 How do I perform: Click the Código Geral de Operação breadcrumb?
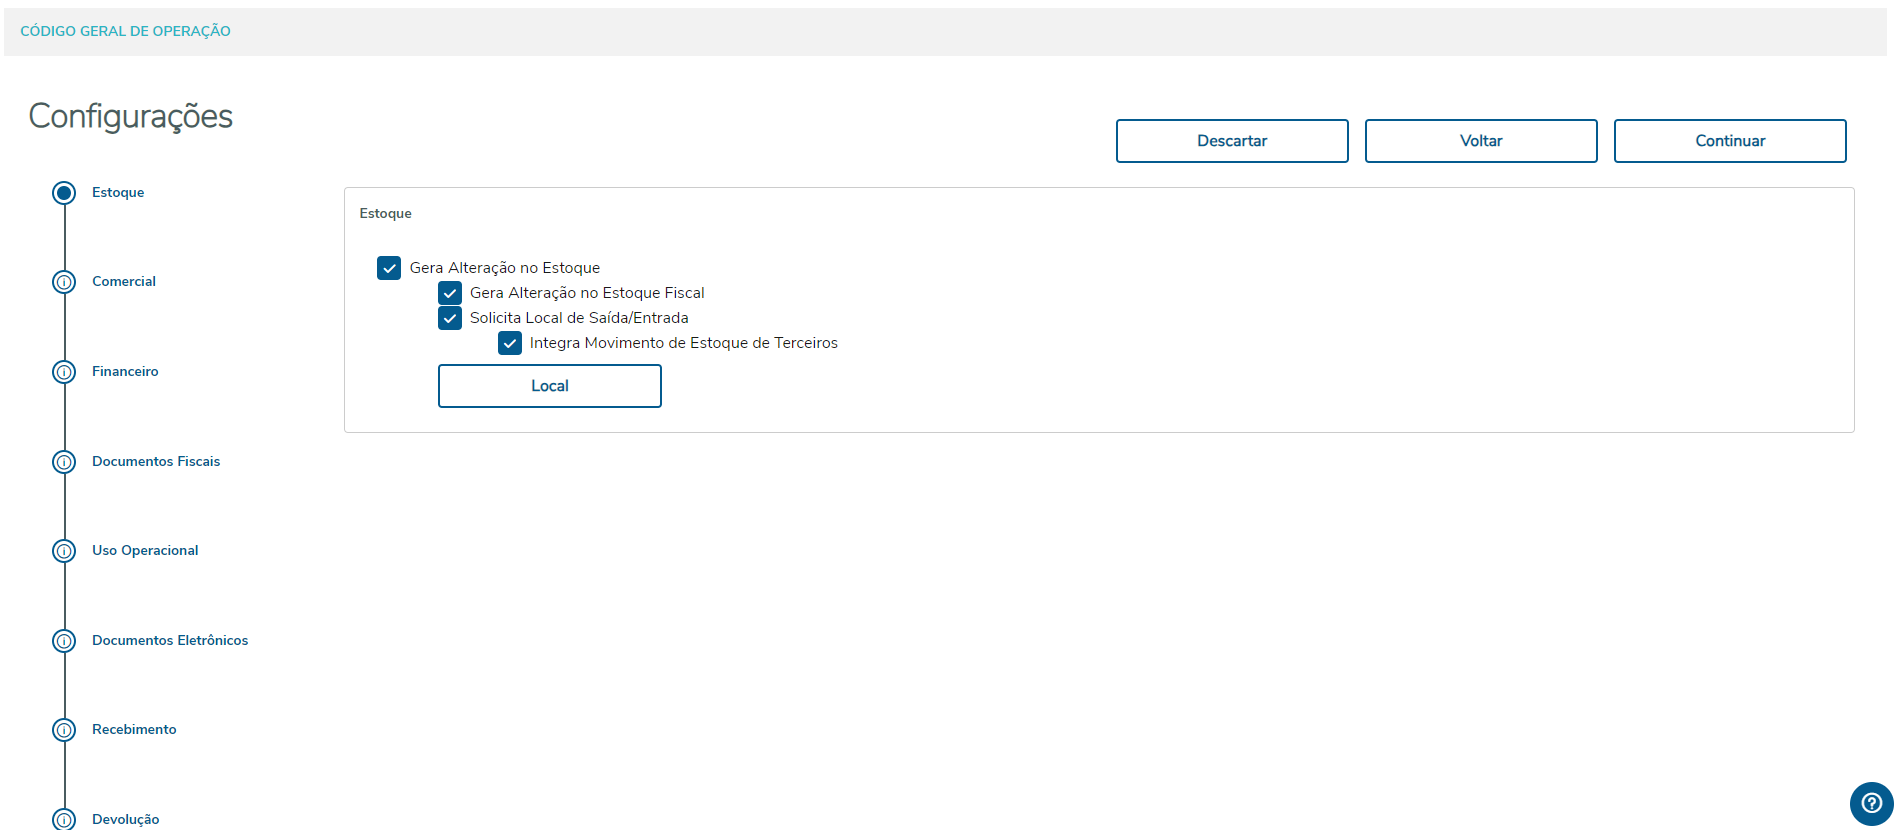coord(125,31)
